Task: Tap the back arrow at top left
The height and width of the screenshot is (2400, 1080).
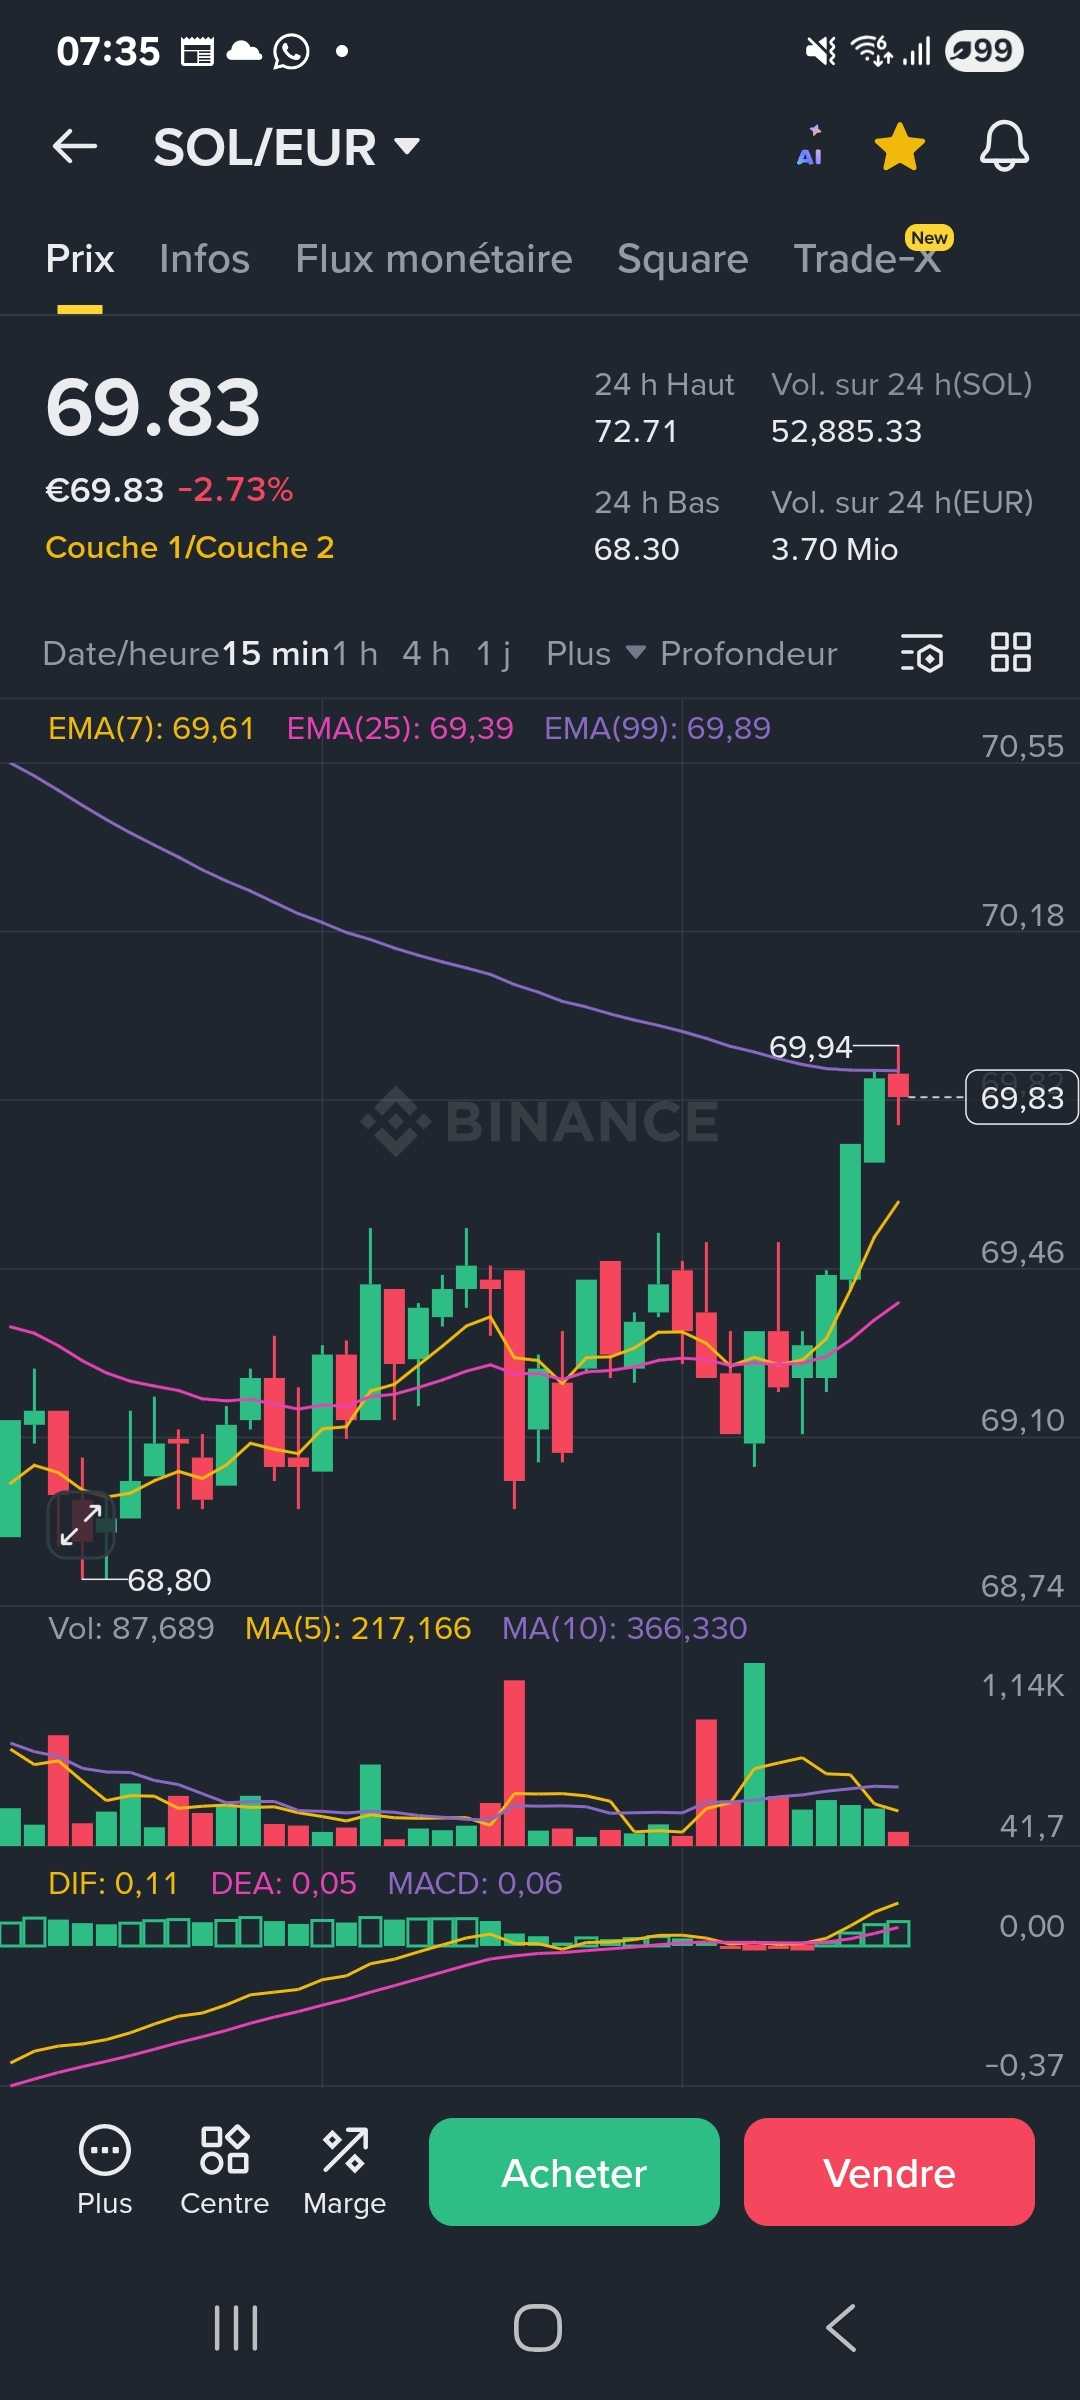Action: [x=75, y=147]
